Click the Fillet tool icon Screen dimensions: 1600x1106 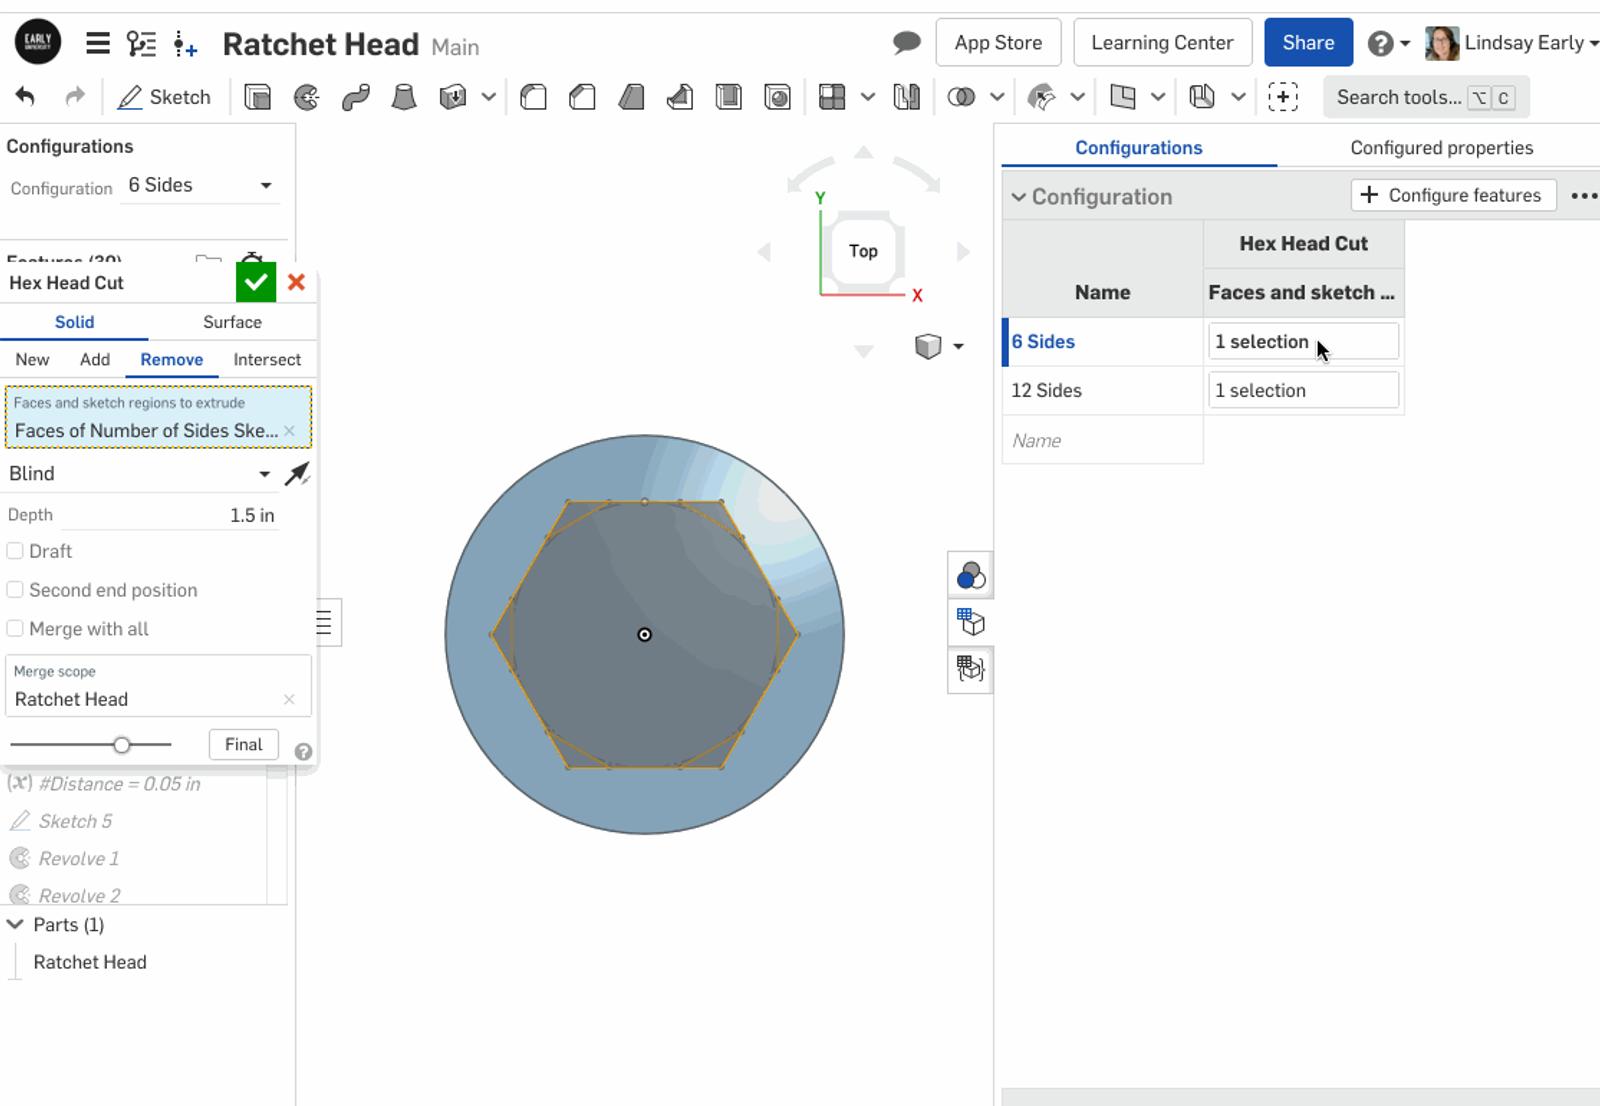pyautogui.click(x=534, y=97)
